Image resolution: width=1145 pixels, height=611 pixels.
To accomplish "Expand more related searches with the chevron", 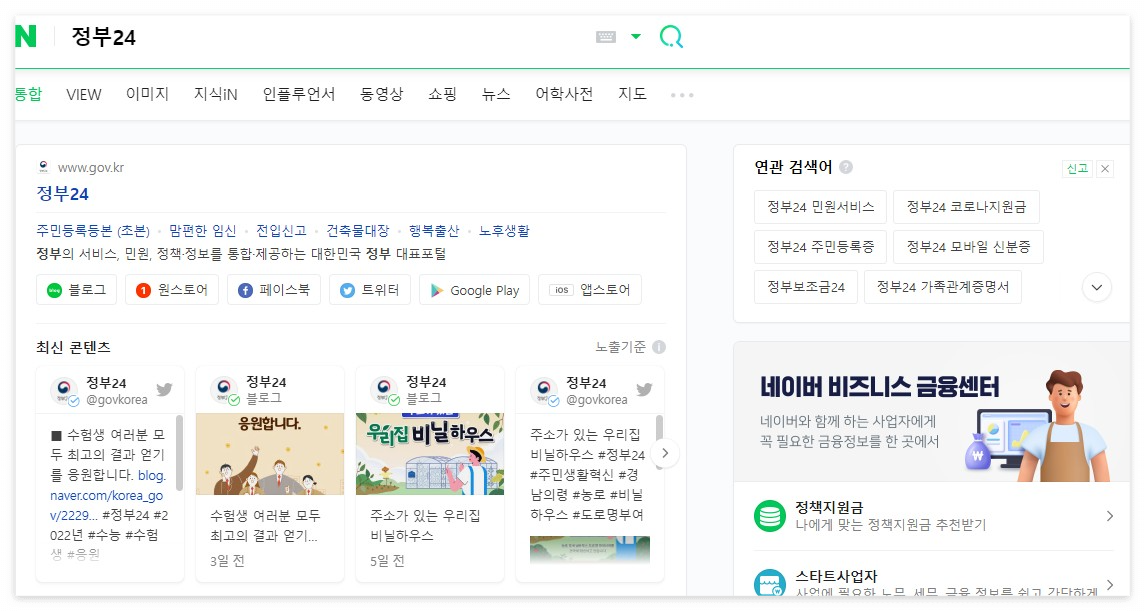I will (1096, 287).
